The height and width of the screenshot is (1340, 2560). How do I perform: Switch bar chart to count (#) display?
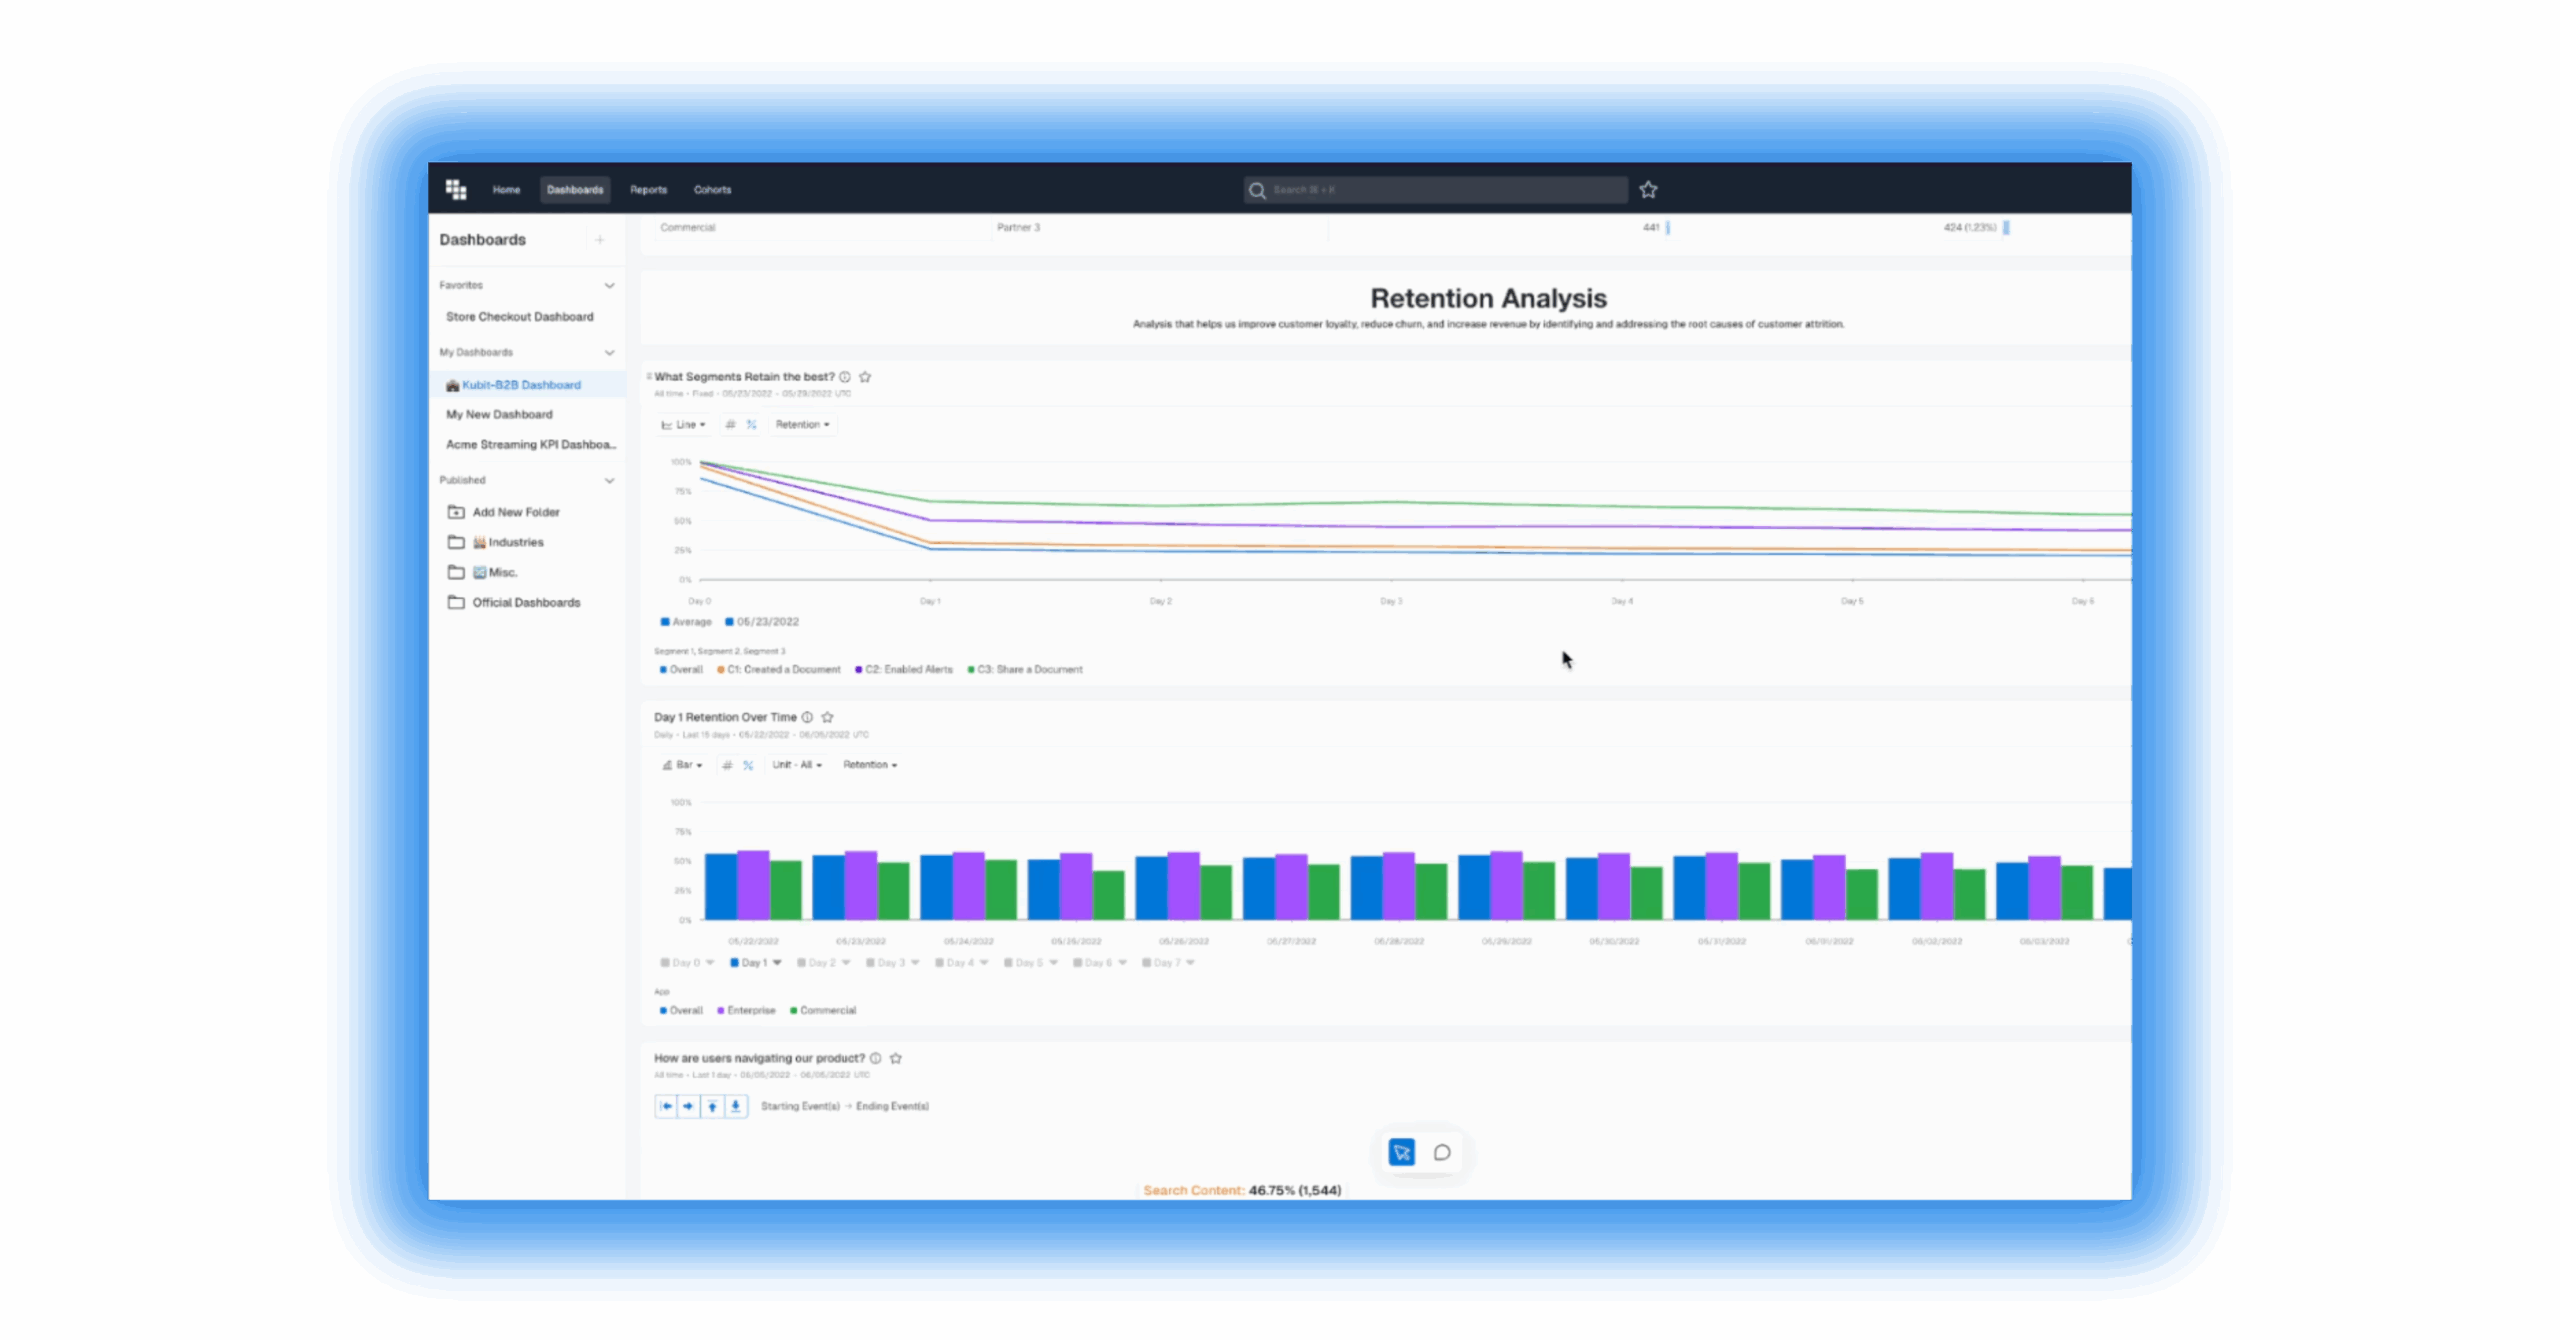[x=727, y=765]
